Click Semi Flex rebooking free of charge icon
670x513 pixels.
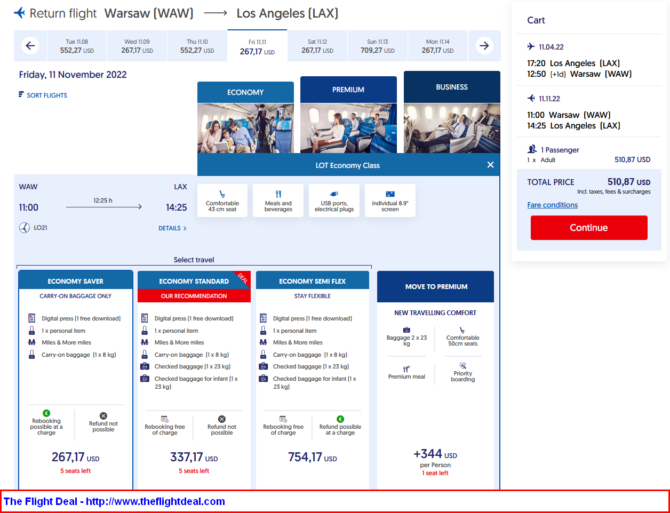click(x=283, y=419)
